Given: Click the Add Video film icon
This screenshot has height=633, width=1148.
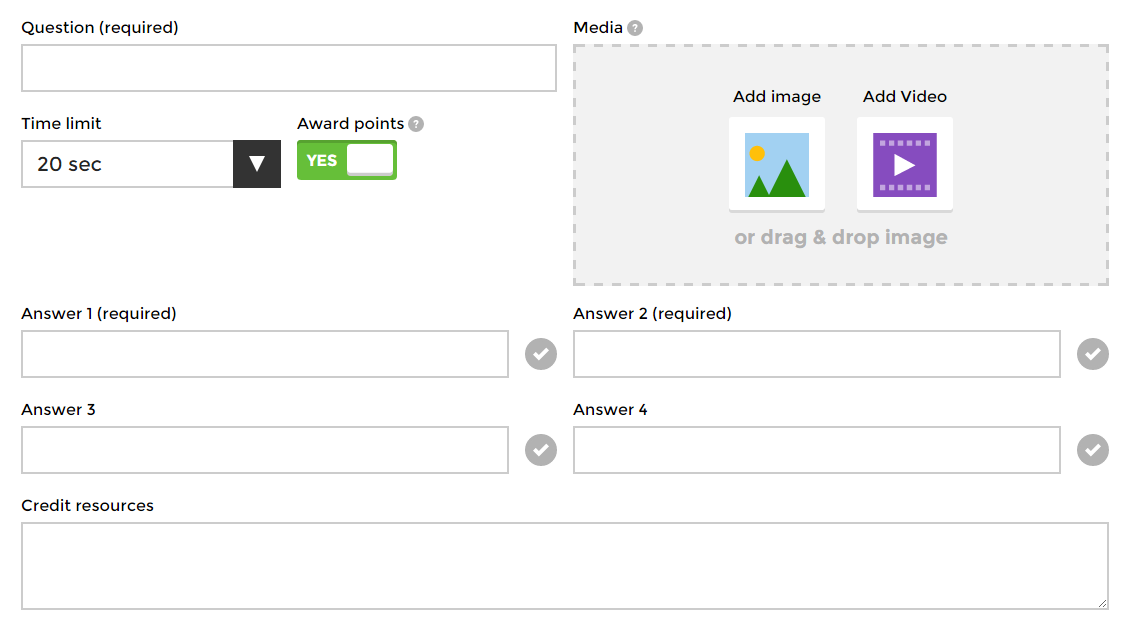Looking at the screenshot, I should [905, 164].
